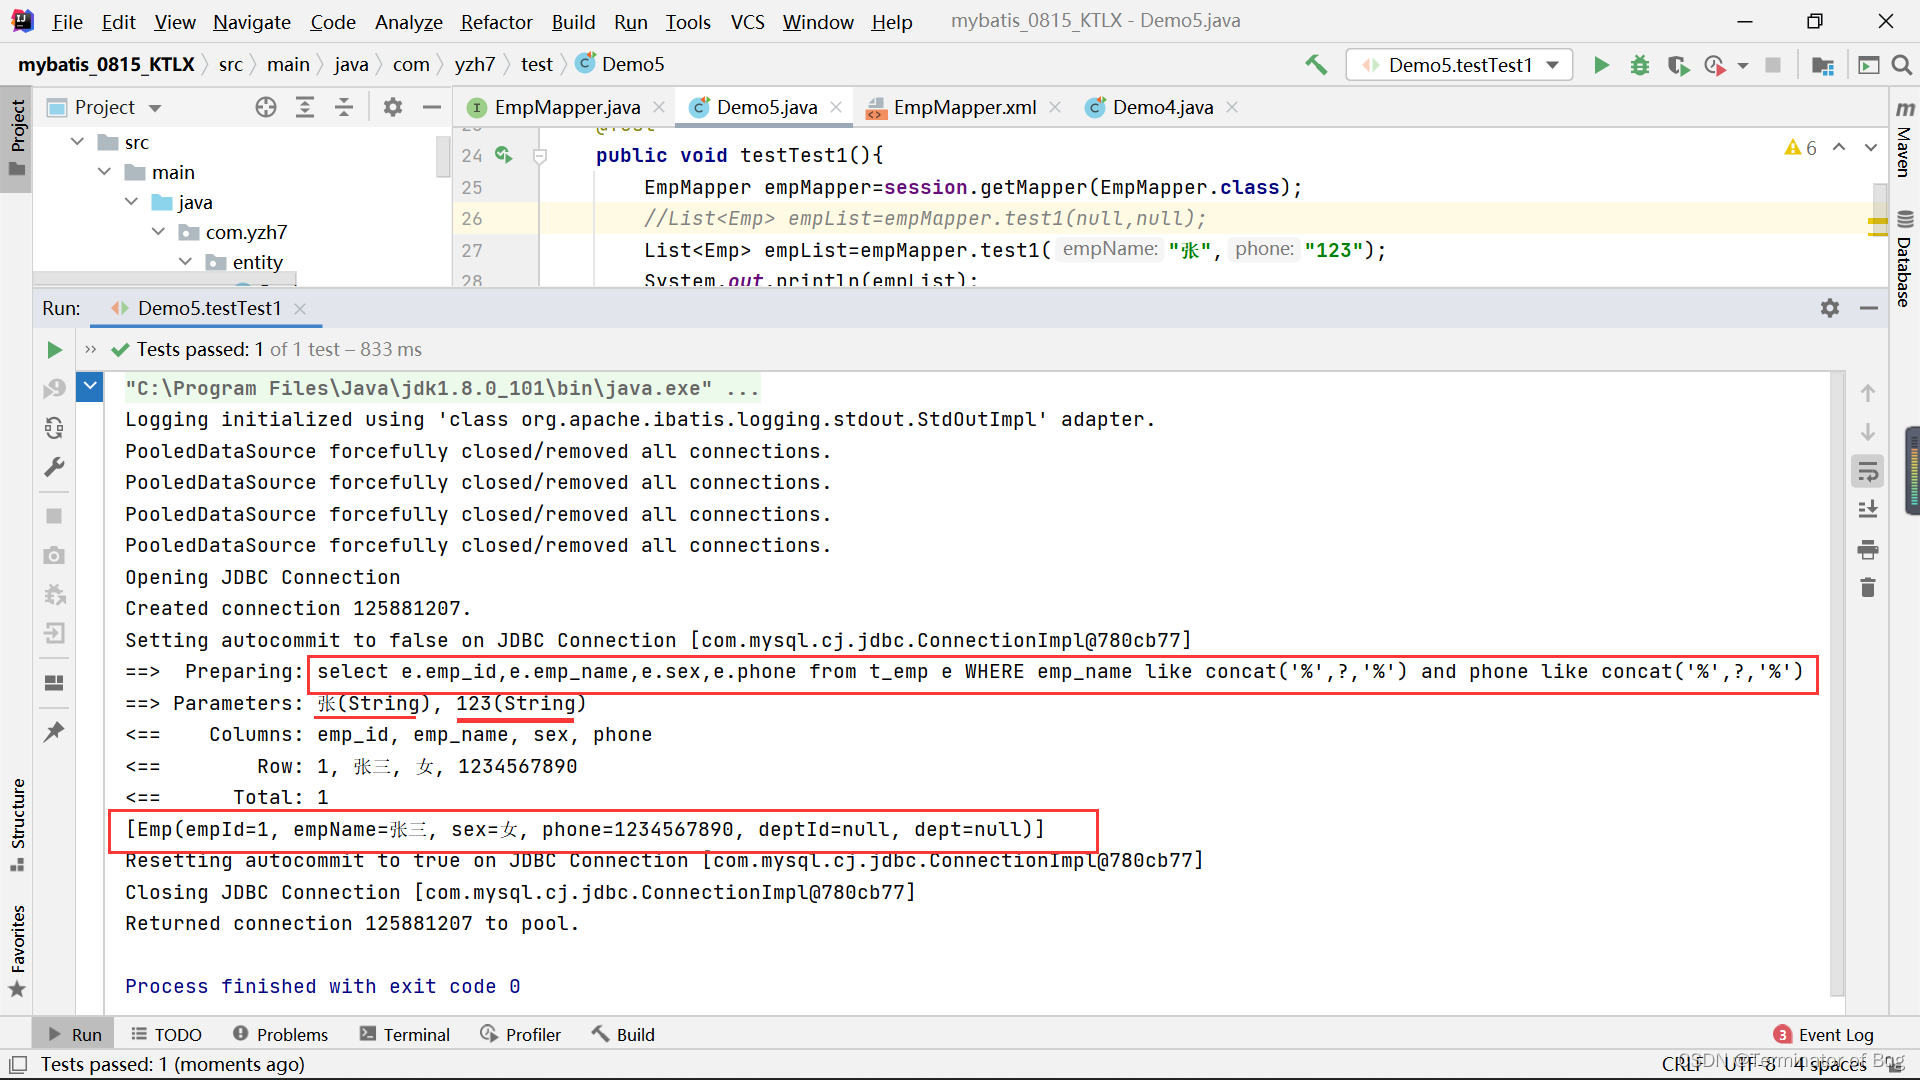This screenshot has width=1920, height=1080.
Task: Close the Demo5.testTest1 run tab
Action: click(300, 309)
